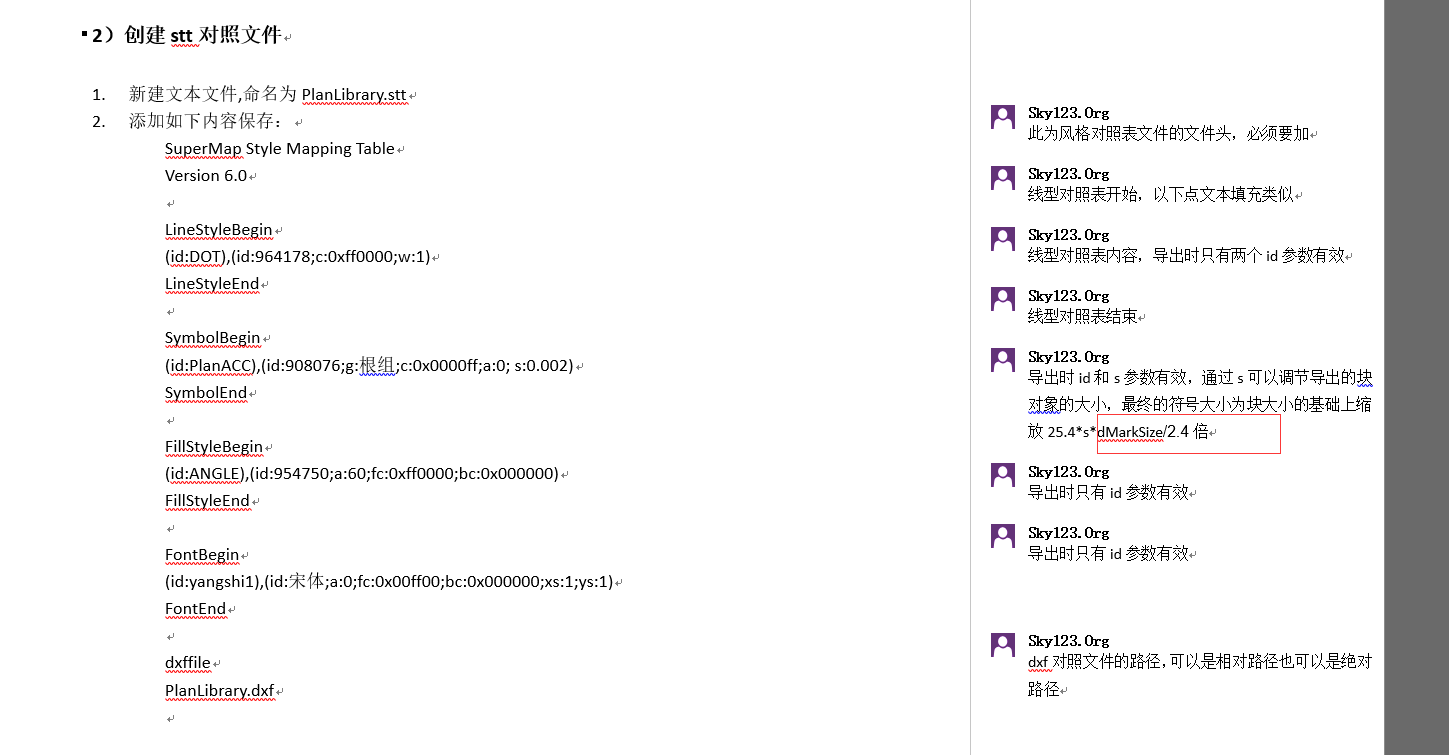Viewport: 1449px width, 755px height.
Task: Click avatar icon of the 文件头 comment
Action: click(1003, 117)
